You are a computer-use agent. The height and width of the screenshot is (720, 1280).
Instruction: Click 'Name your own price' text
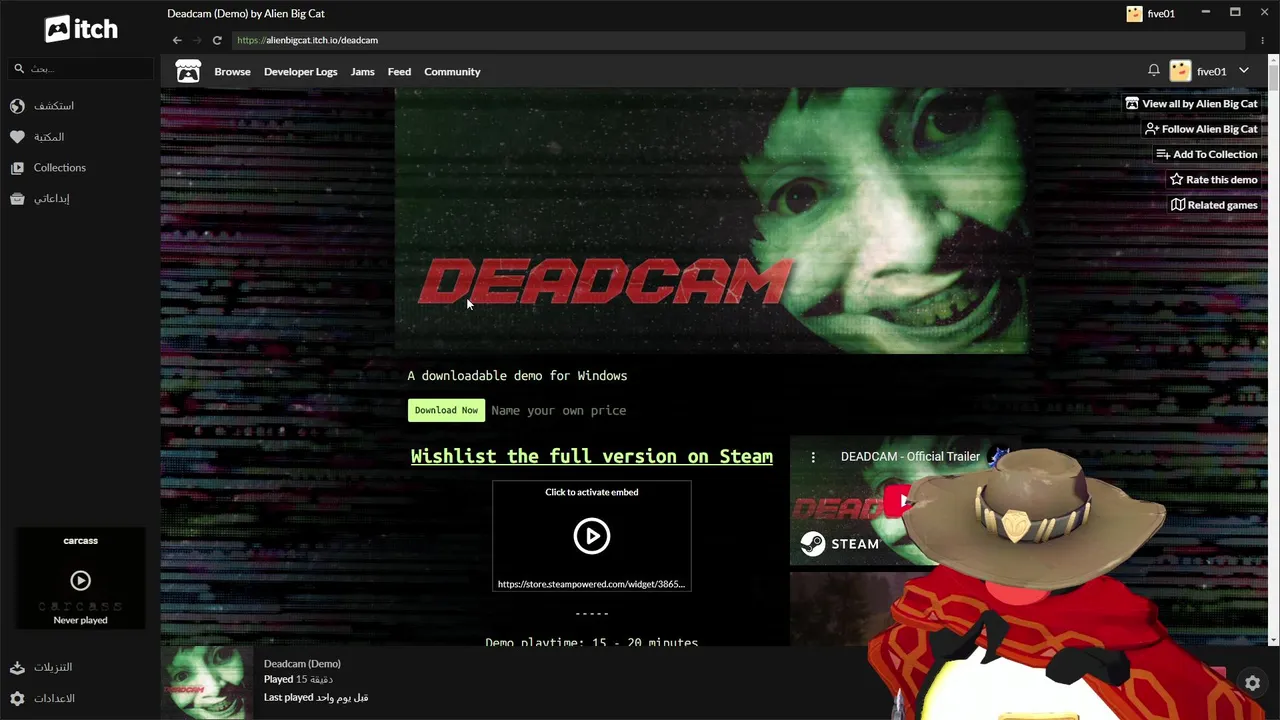[x=558, y=410]
